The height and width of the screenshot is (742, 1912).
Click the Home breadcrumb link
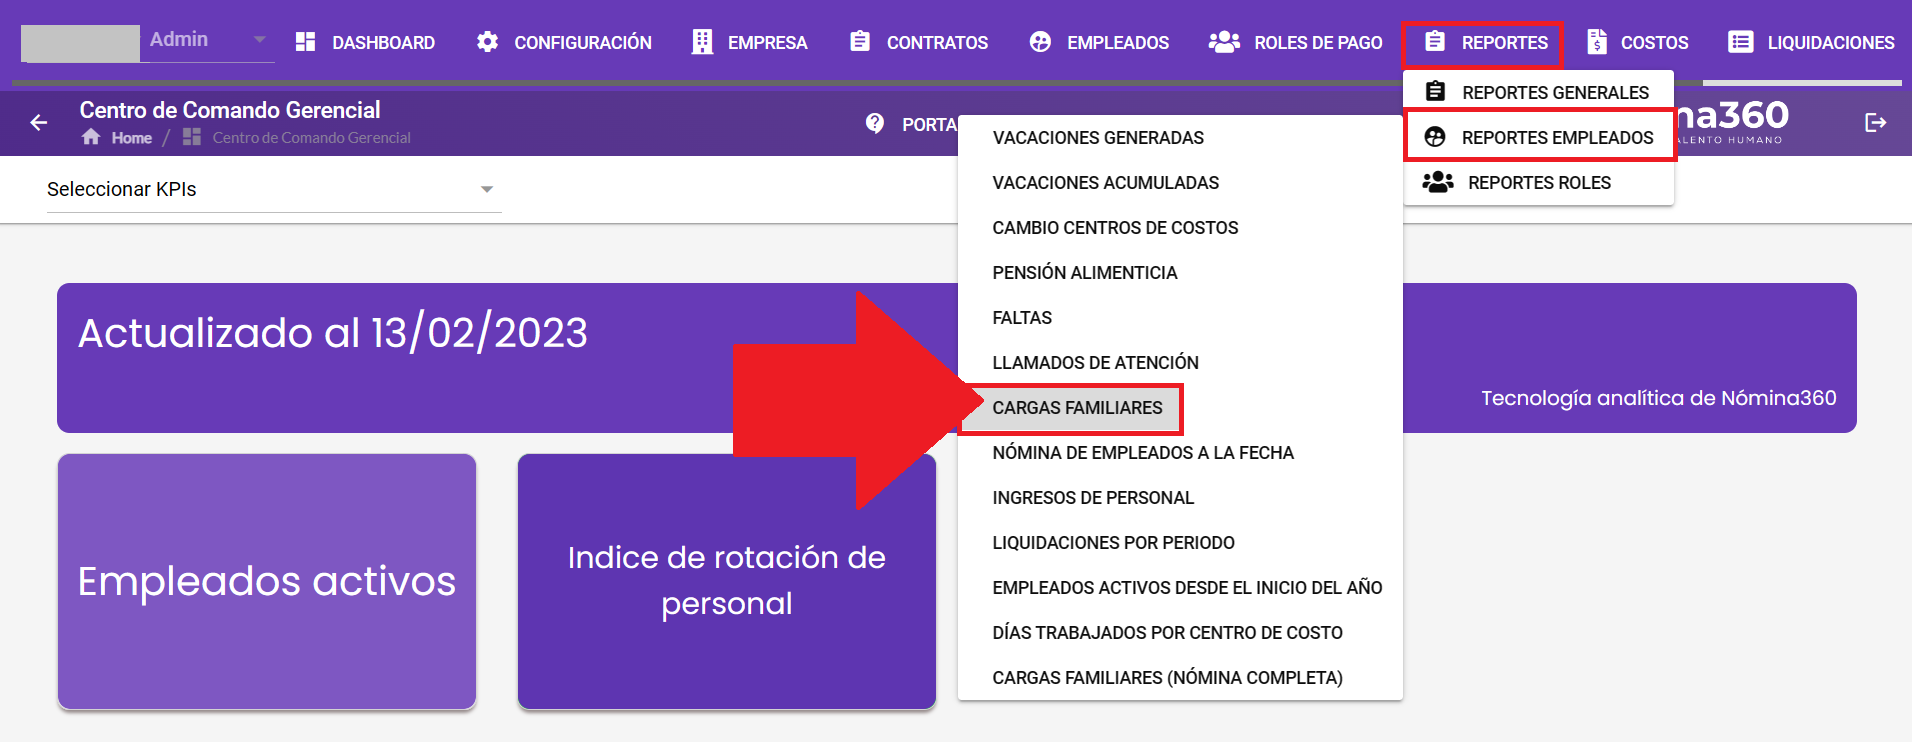[x=131, y=138]
